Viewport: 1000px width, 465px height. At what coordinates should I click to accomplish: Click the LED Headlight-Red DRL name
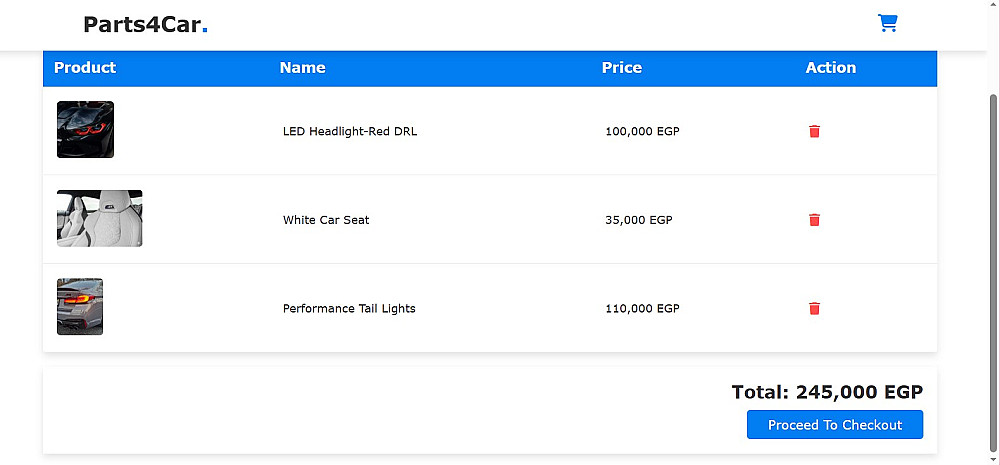point(350,132)
